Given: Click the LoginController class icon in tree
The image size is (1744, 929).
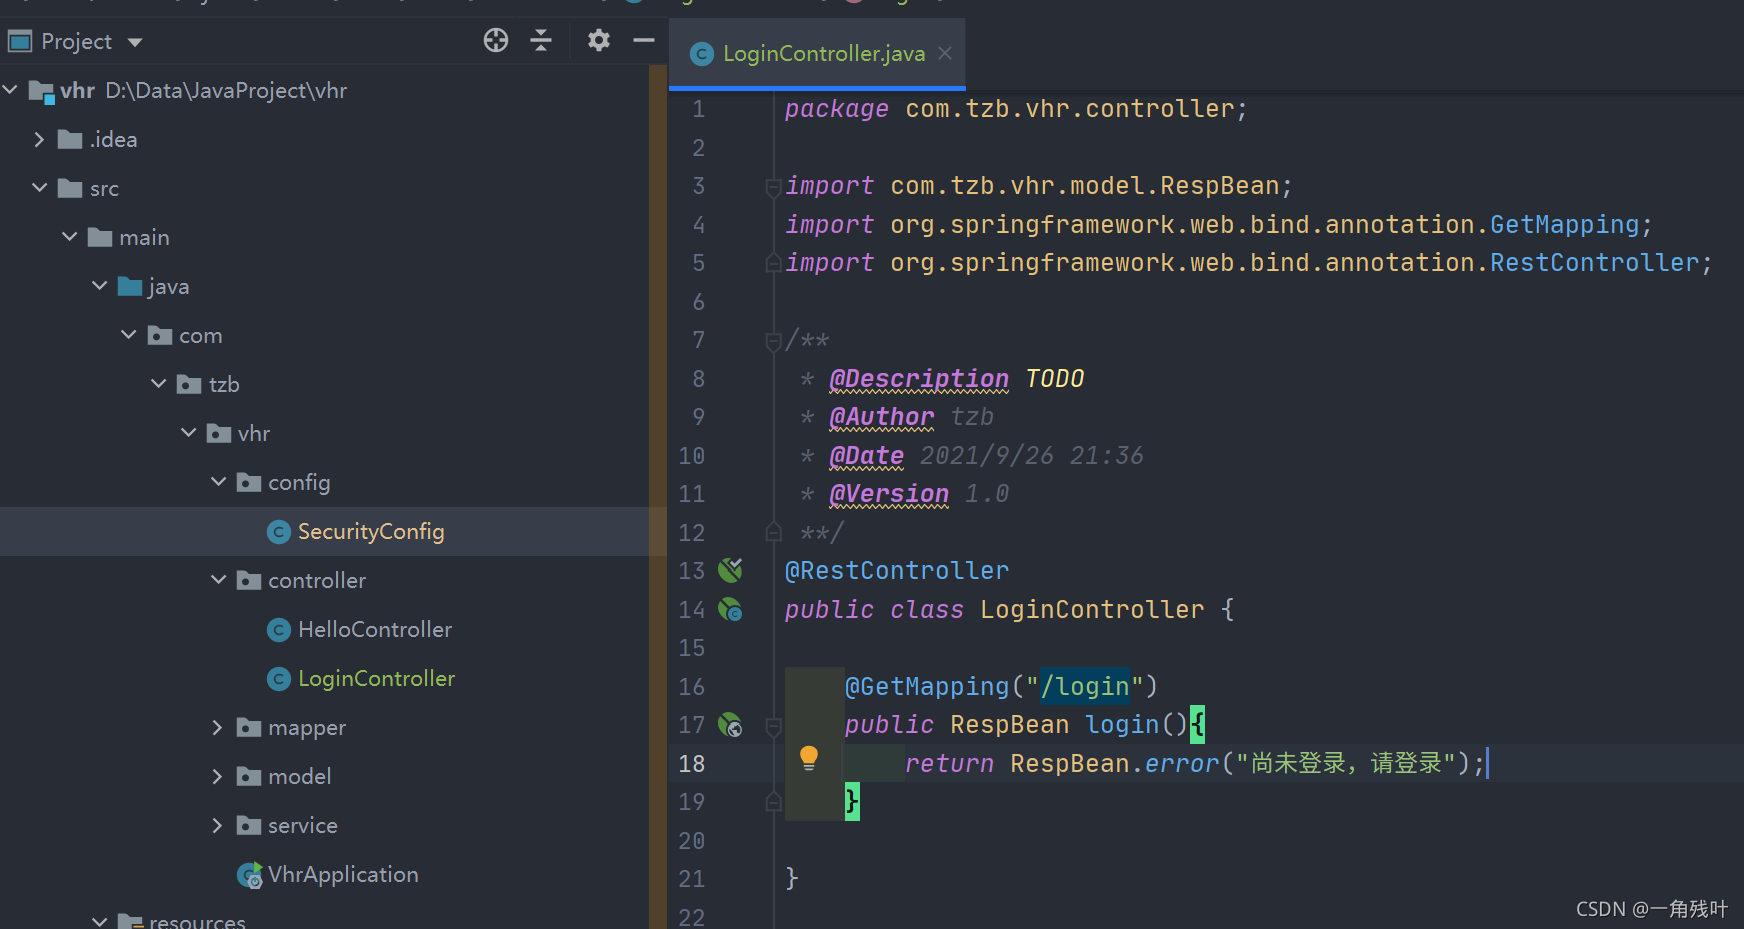Looking at the screenshot, I should click(x=279, y=679).
